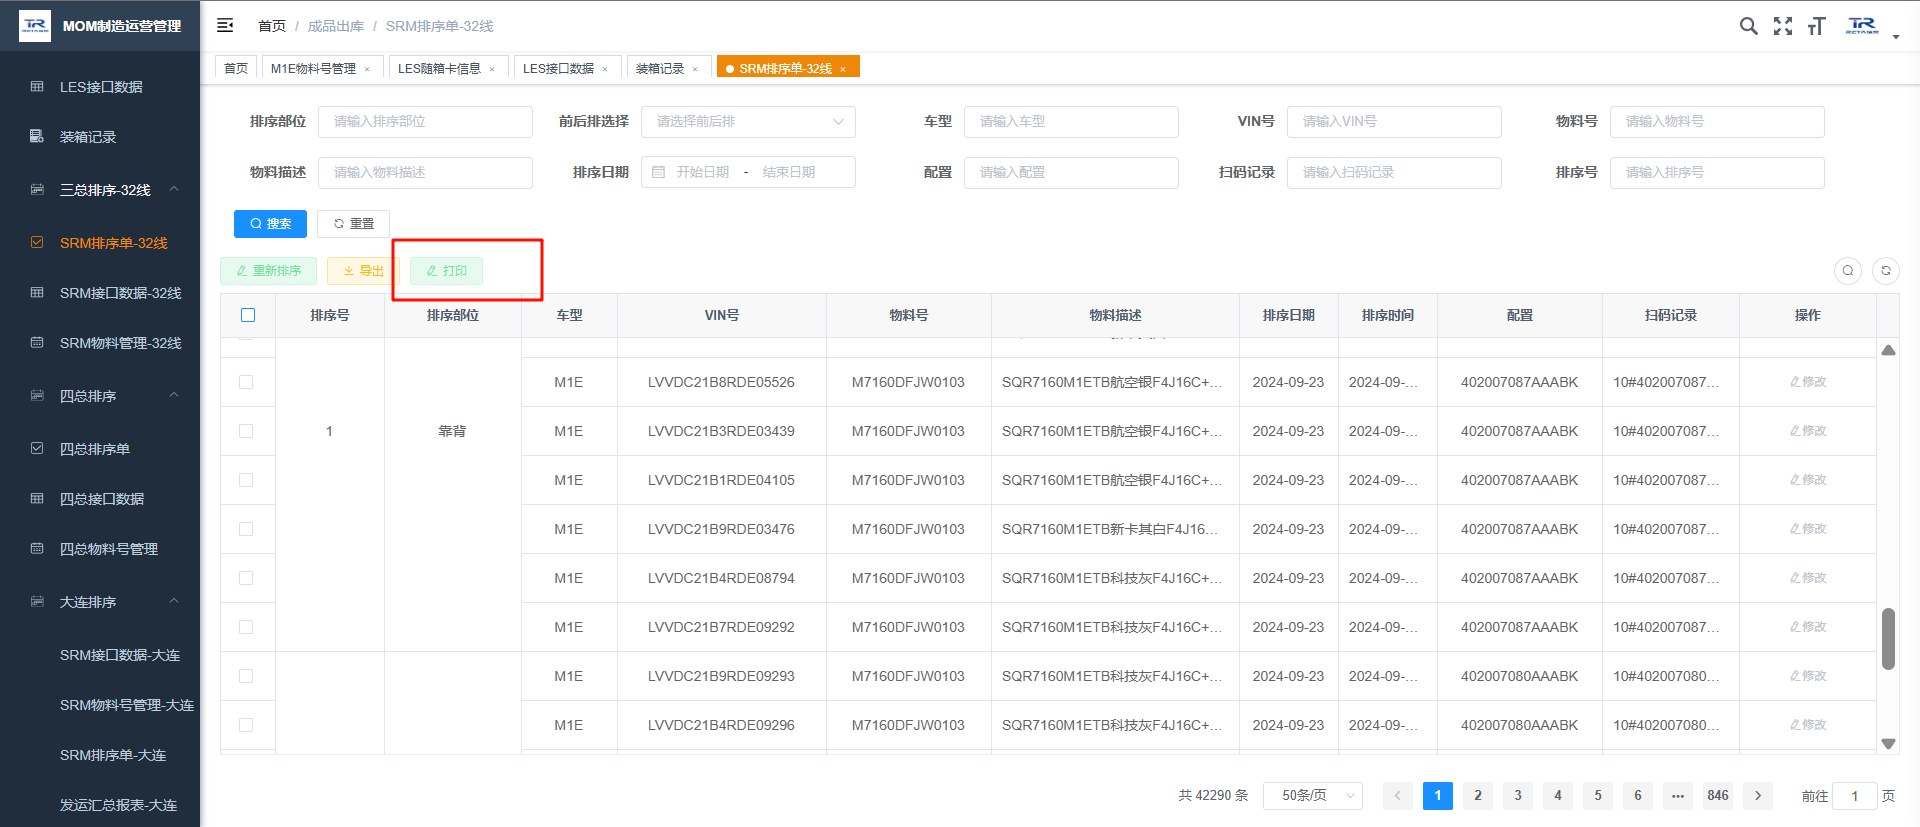
Task: Check row with VIN LVVDC21B8RDE05526
Action: click(x=246, y=382)
